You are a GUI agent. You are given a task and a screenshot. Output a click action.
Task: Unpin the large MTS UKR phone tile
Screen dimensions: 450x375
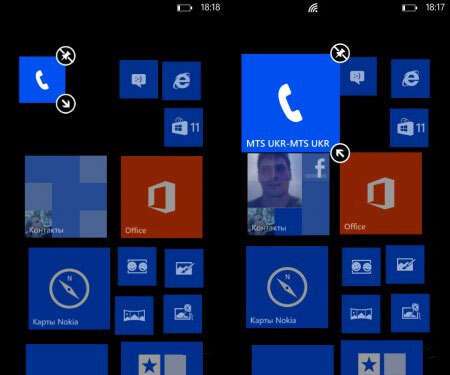340,53
